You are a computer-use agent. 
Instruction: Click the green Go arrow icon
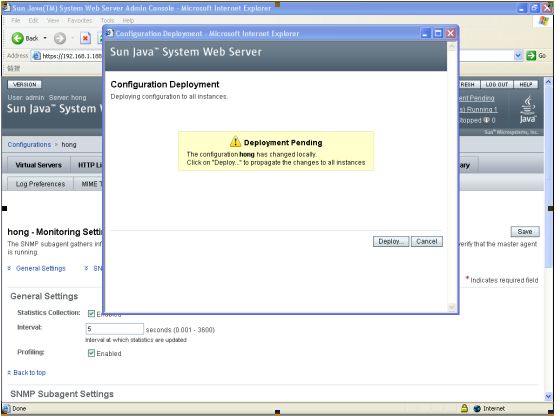(x=531, y=56)
